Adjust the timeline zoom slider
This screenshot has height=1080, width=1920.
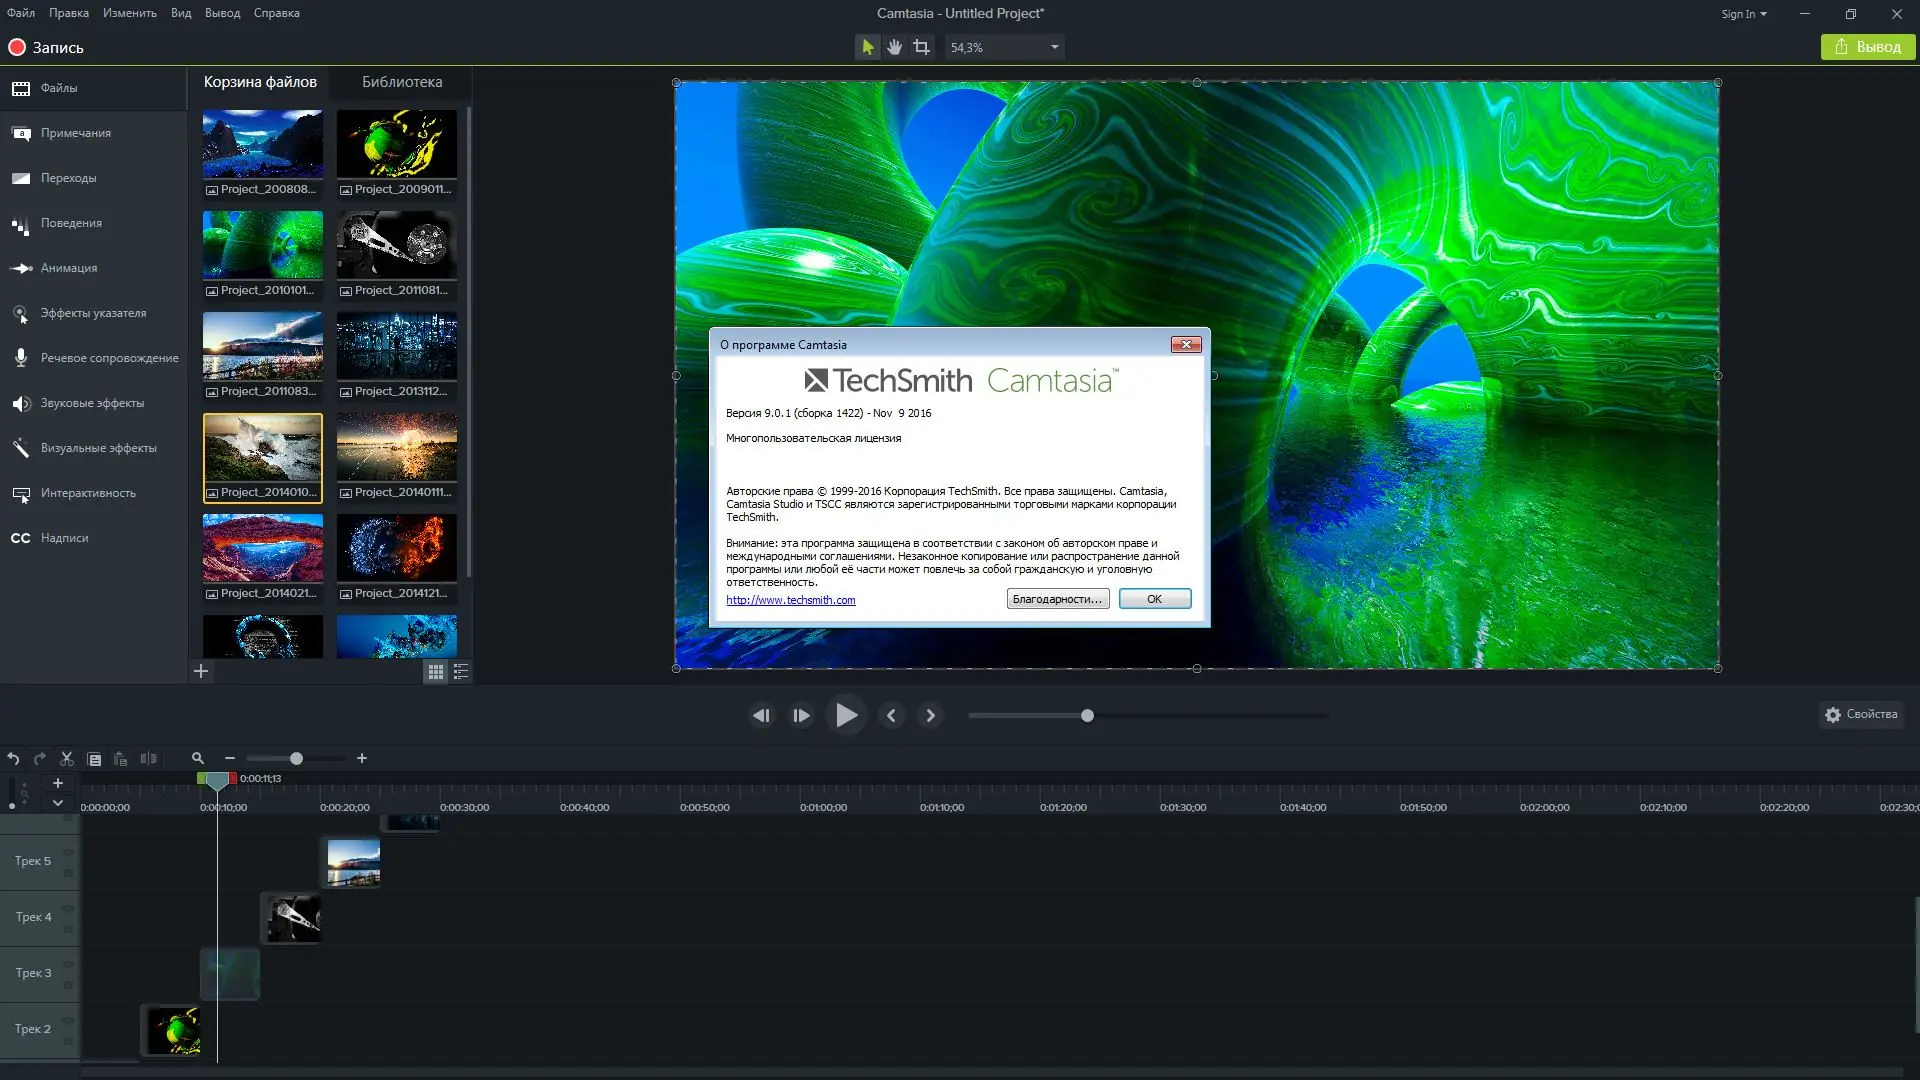[x=296, y=759]
